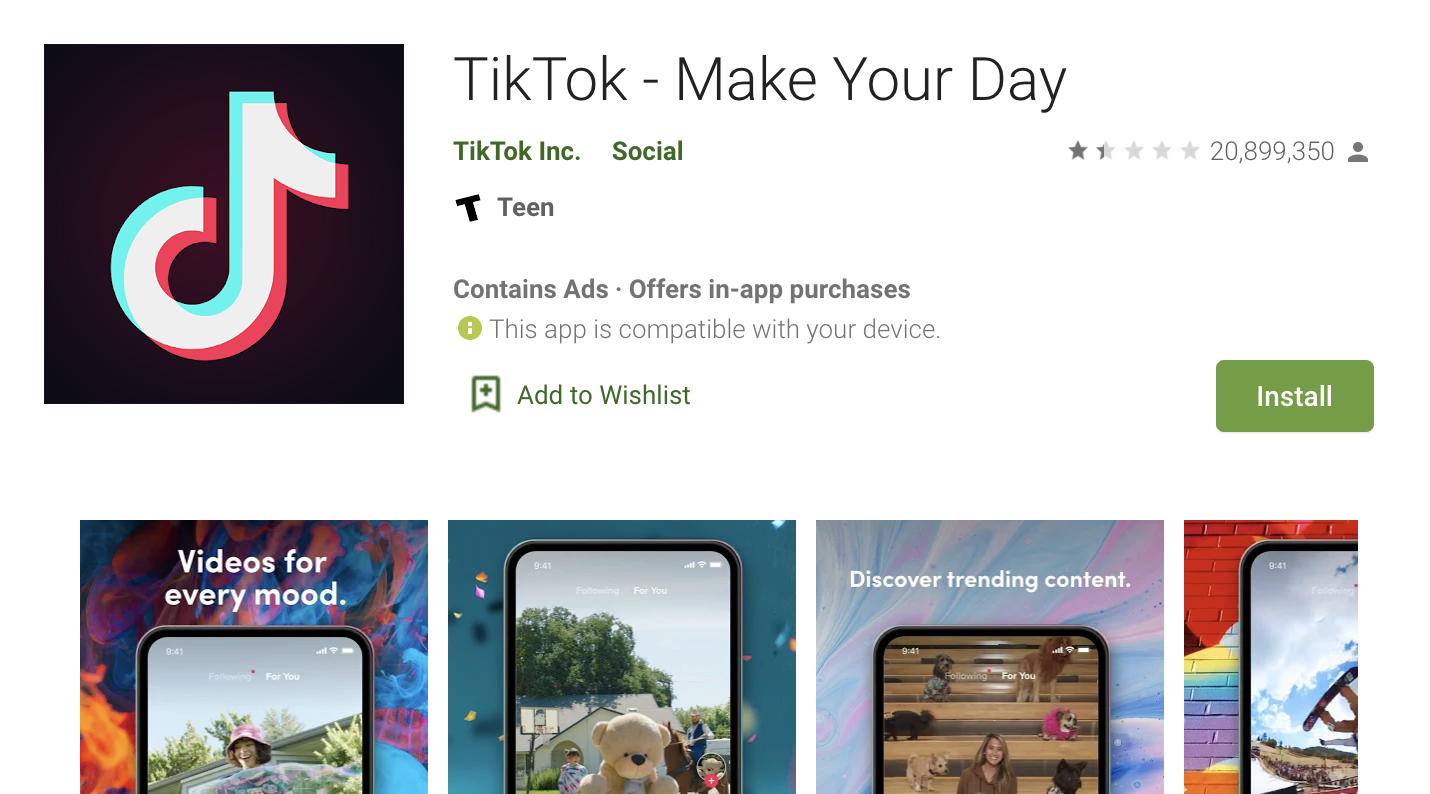The image size is (1430, 794).
Task: Open 'Videos for every mood' screenshot
Action: tap(254, 657)
